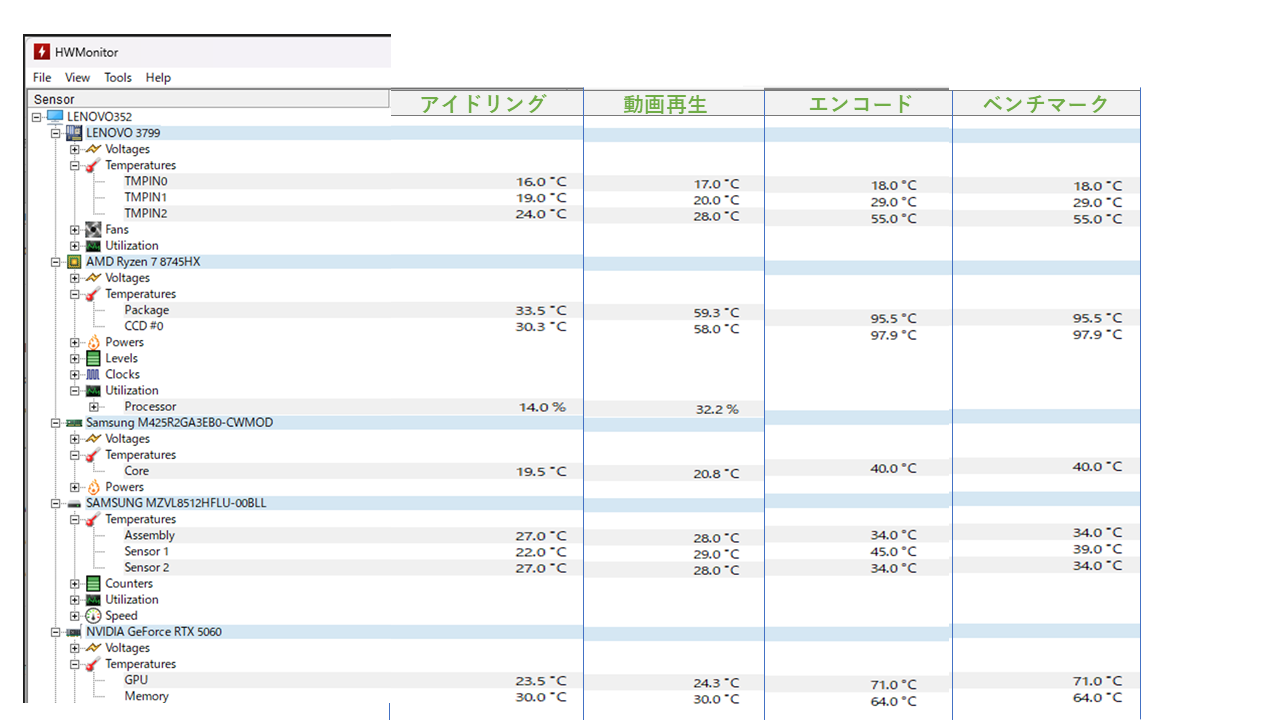Click the Fans icon under LENOVO 3799
The width and height of the screenshot is (1280, 720).
pyautogui.click(x=93, y=230)
